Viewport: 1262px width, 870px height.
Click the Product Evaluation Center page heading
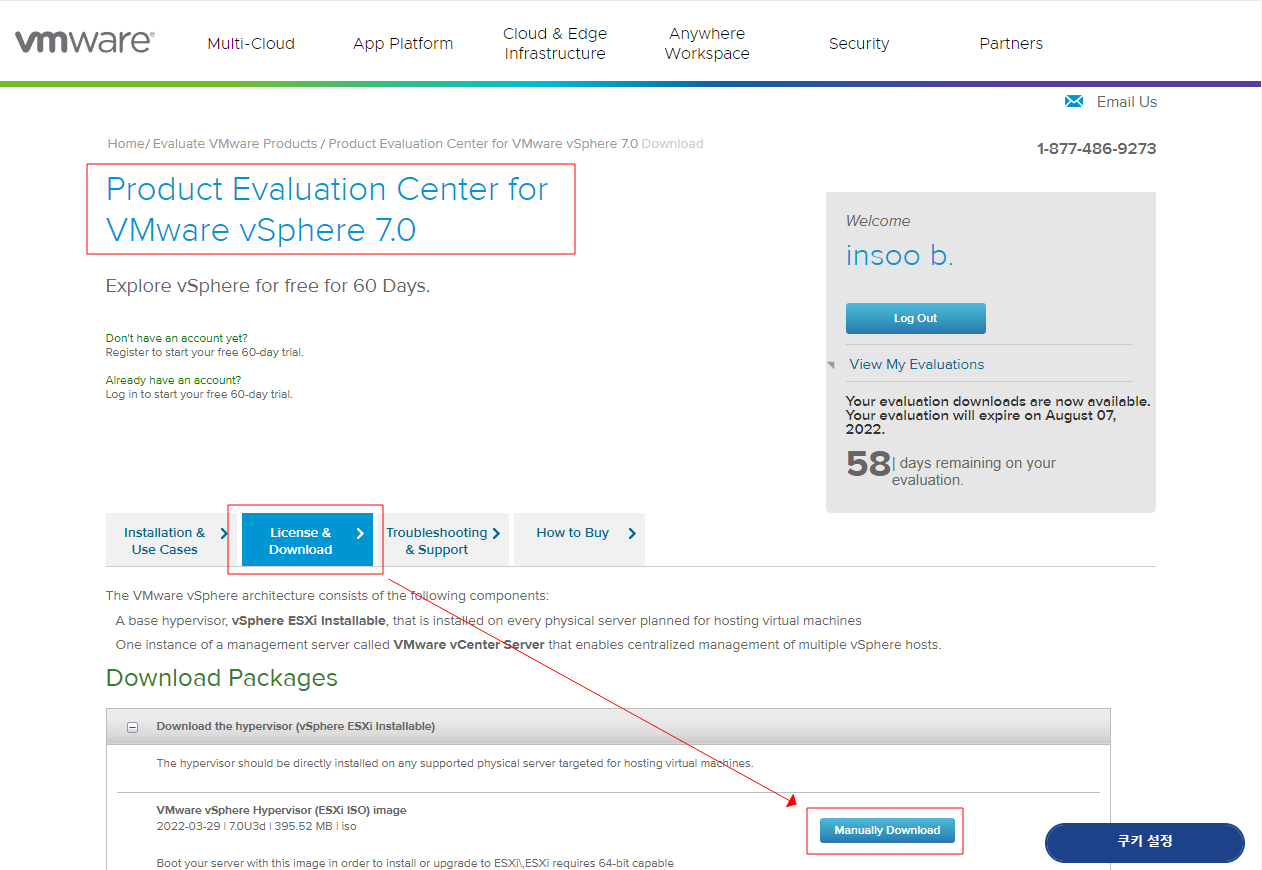pos(327,209)
